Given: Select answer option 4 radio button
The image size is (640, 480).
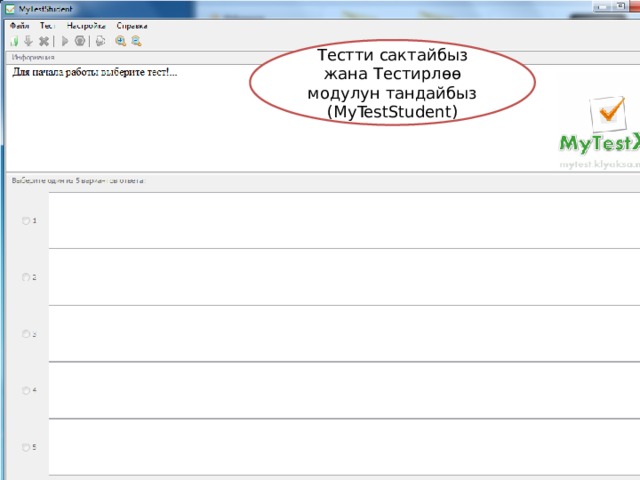Looking at the screenshot, I should click(x=26, y=391).
